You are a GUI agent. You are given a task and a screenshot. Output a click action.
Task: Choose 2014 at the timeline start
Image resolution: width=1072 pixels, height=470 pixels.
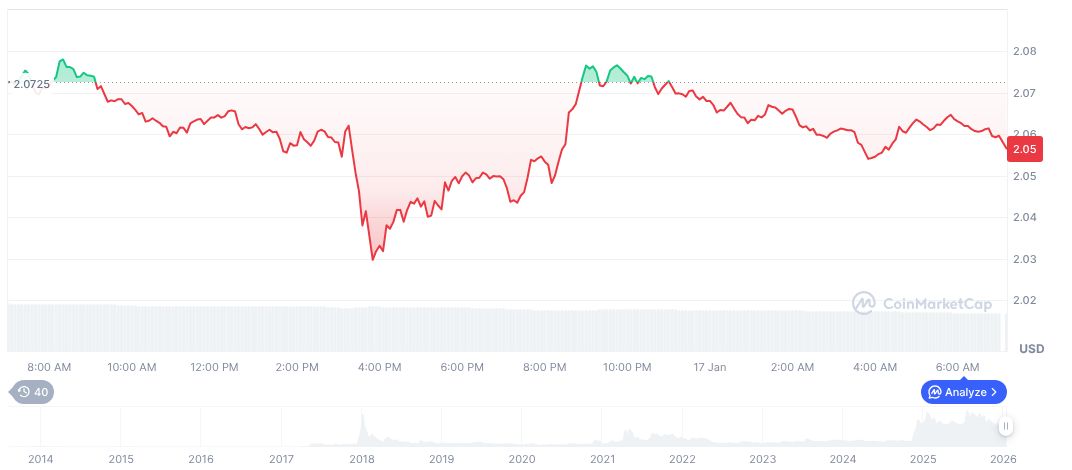(x=41, y=459)
